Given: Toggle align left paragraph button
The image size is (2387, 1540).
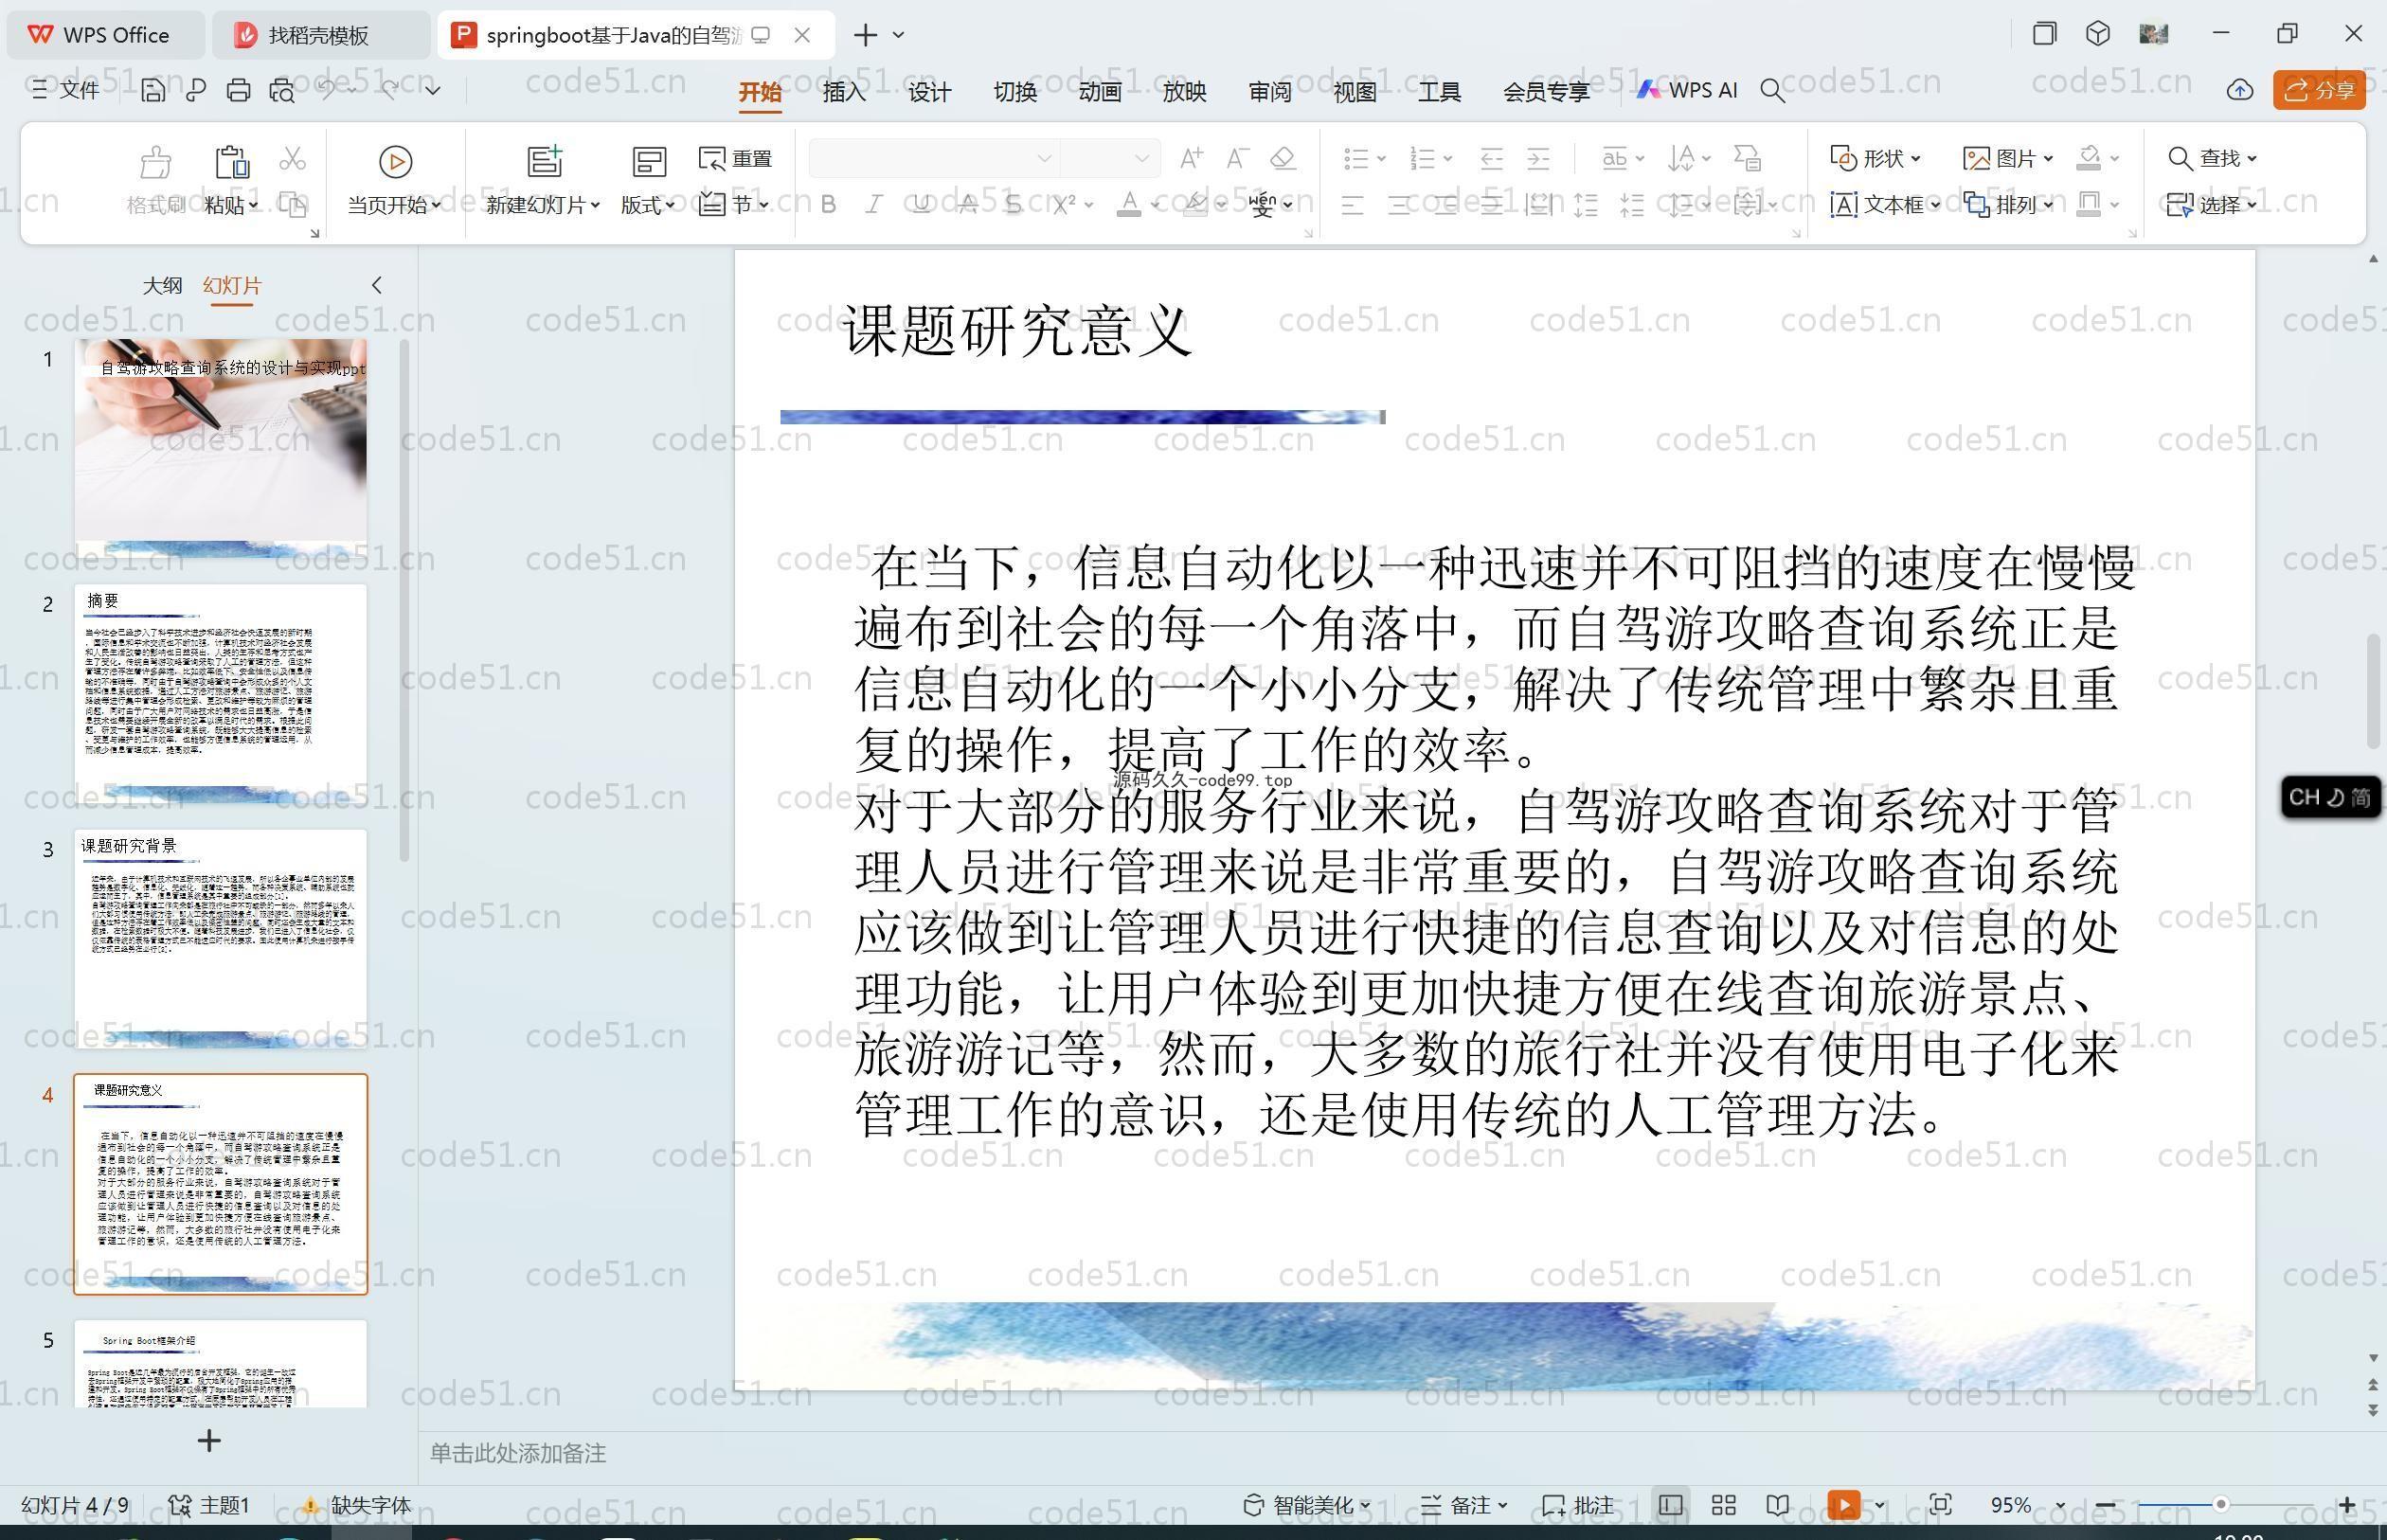Looking at the screenshot, I should pyautogui.click(x=1352, y=206).
